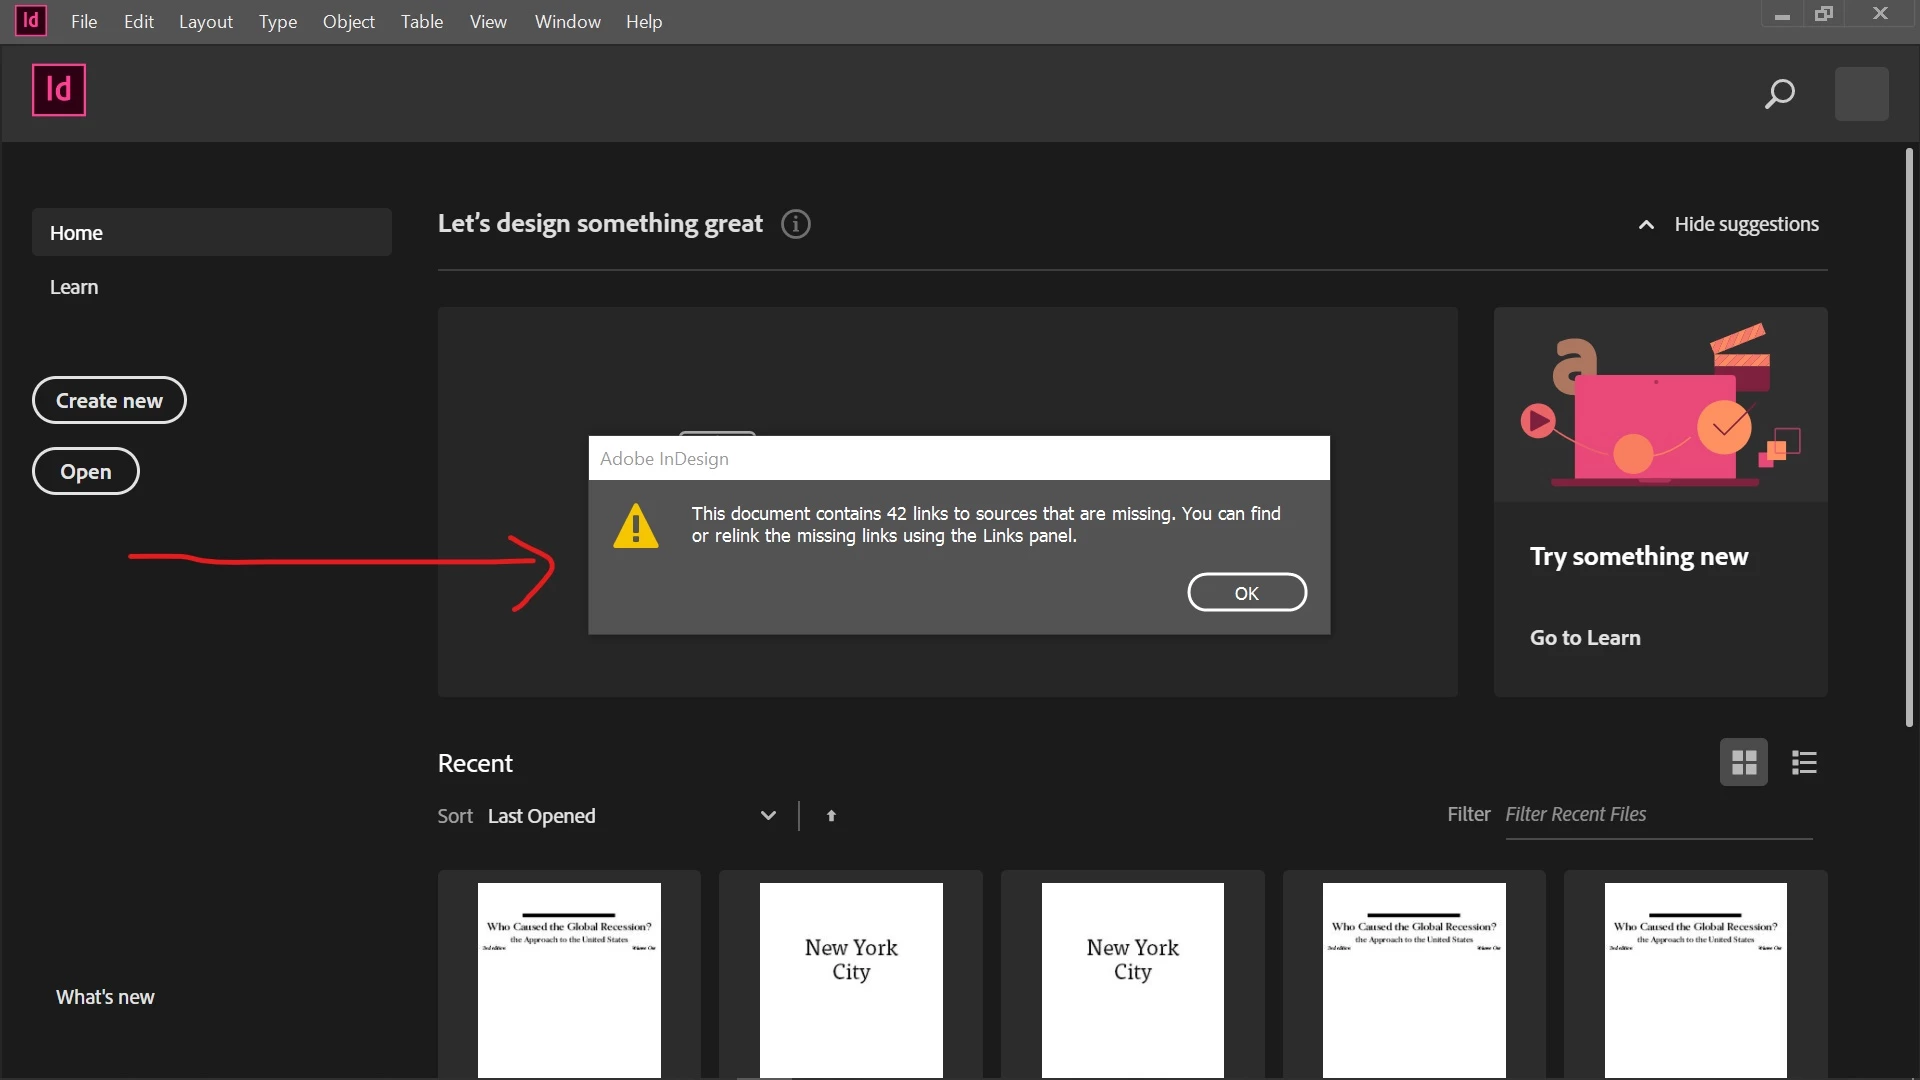
Task: Click the warning triangle icon in dialog
Action: (x=636, y=526)
